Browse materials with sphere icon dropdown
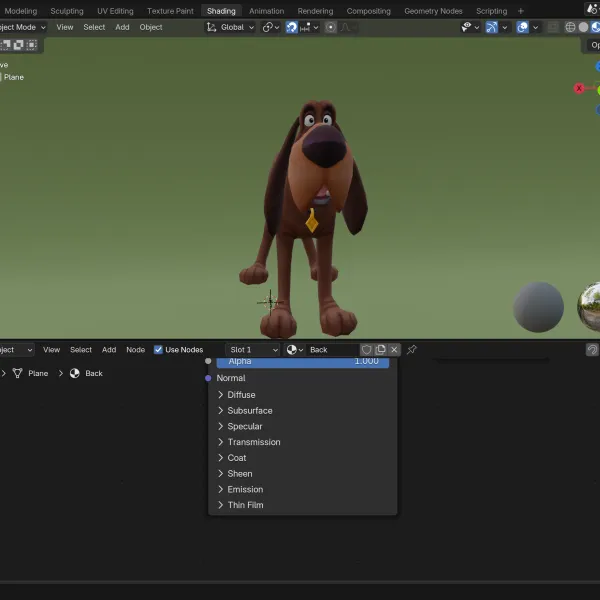 (295, 350)
